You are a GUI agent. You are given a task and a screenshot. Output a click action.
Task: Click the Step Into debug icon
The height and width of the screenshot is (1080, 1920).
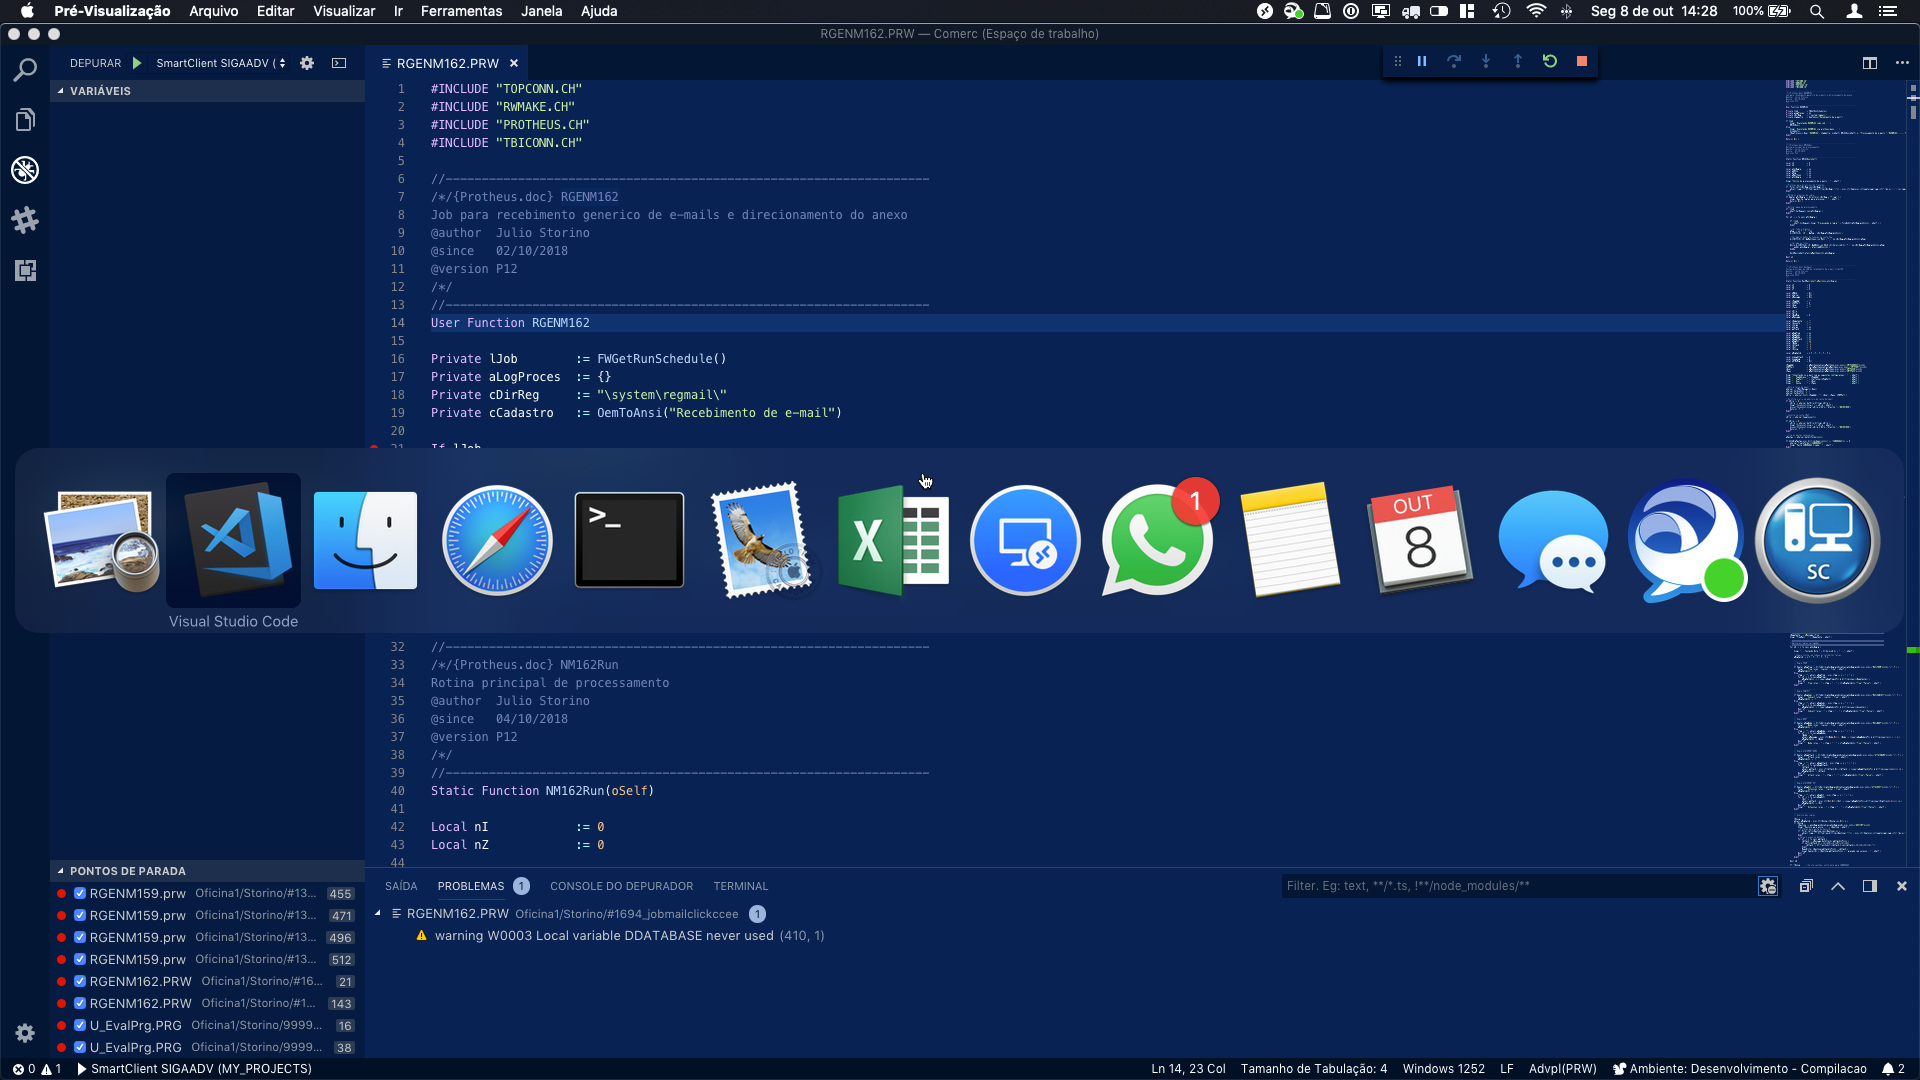[1485, 61]
